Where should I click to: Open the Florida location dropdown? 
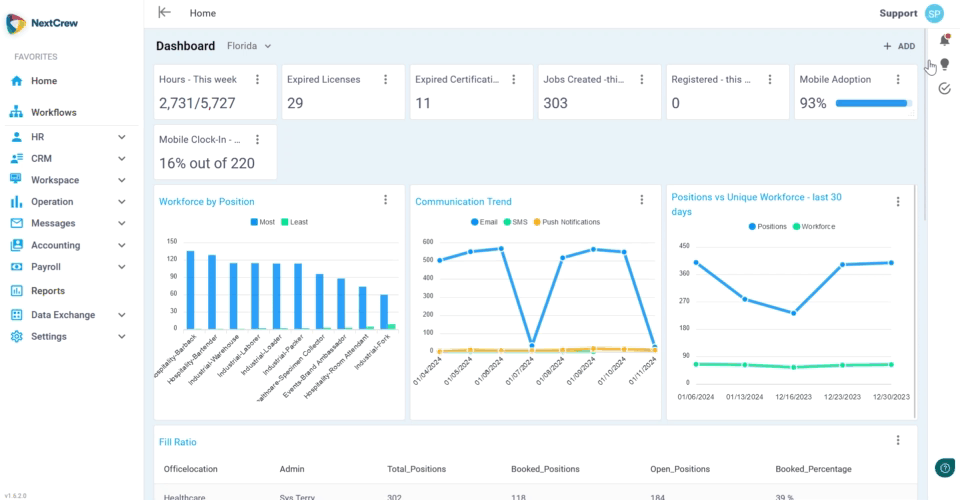point(249,46)
